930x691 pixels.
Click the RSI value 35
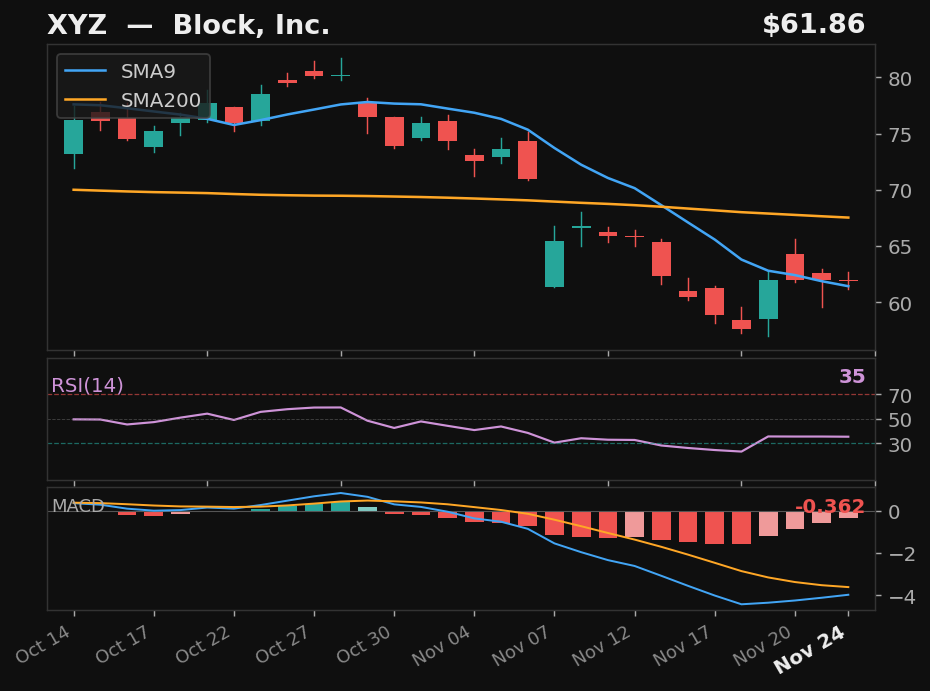(x=852, y=376)
